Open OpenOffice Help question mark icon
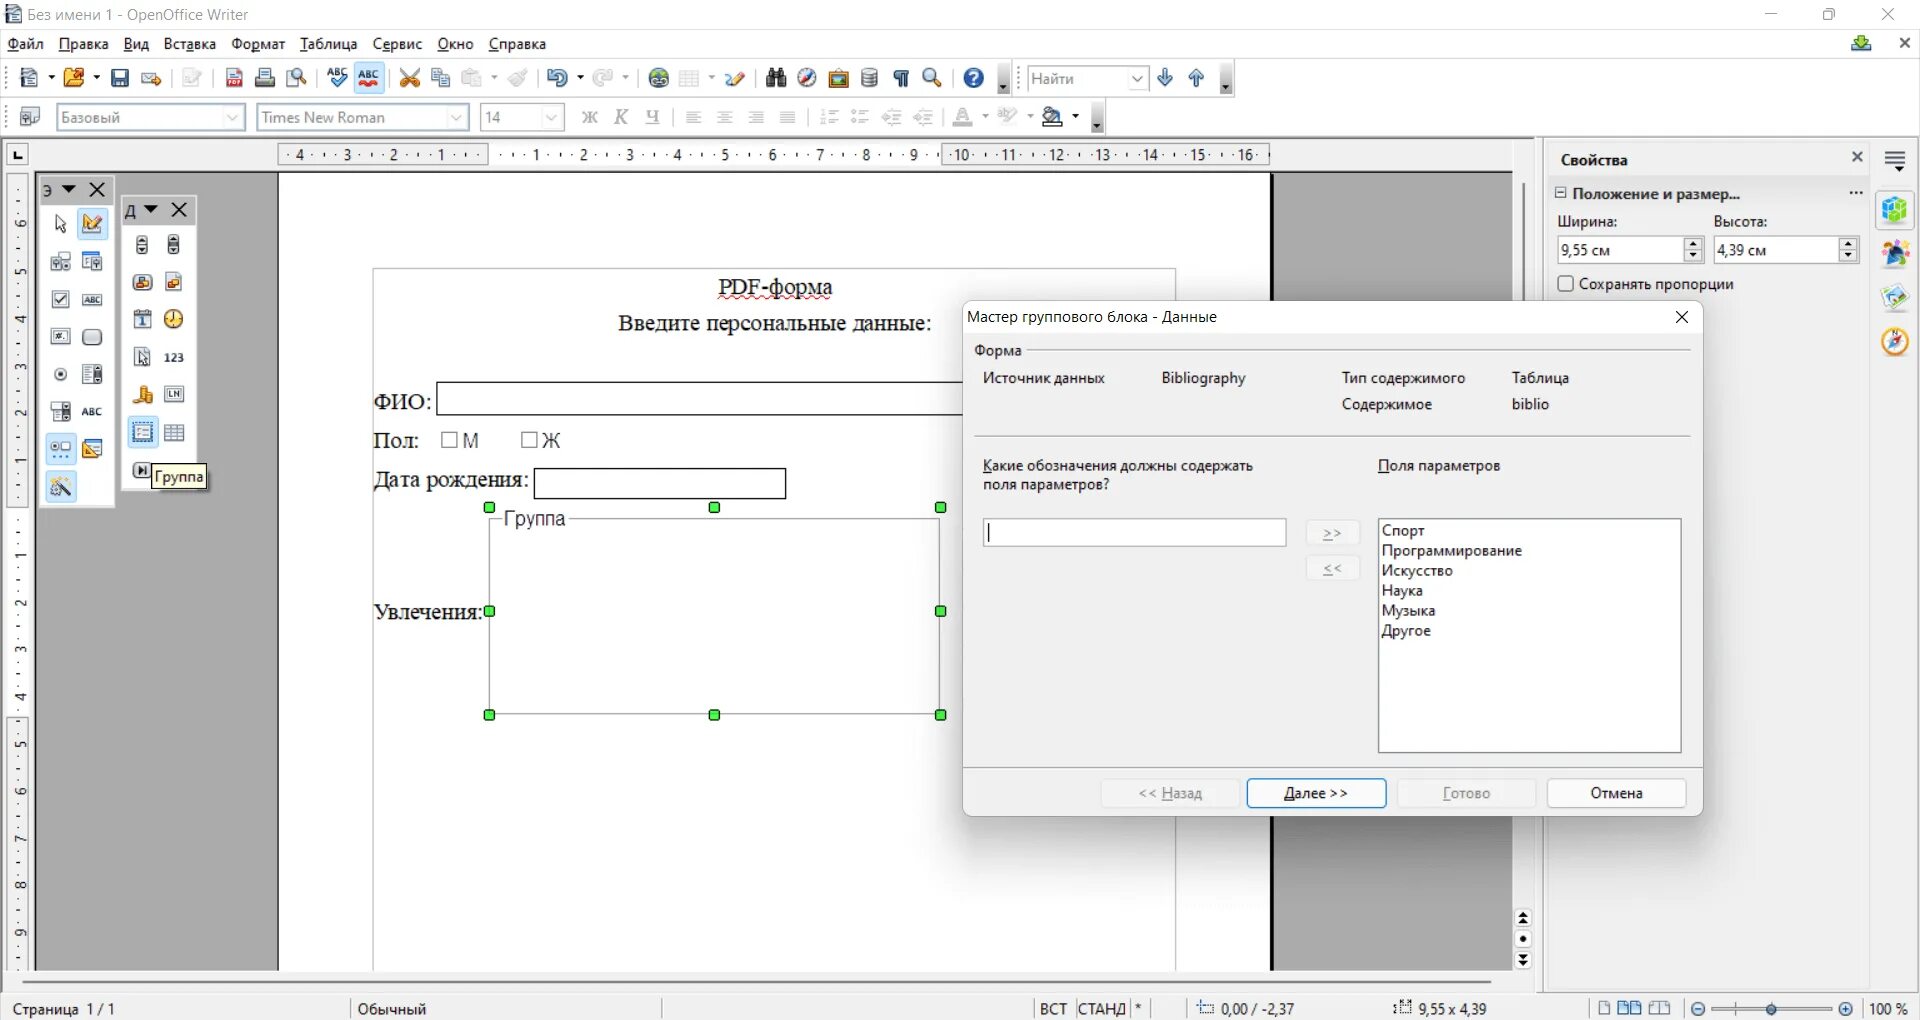Viewport: 1920px width, 1020px height. 974,78
